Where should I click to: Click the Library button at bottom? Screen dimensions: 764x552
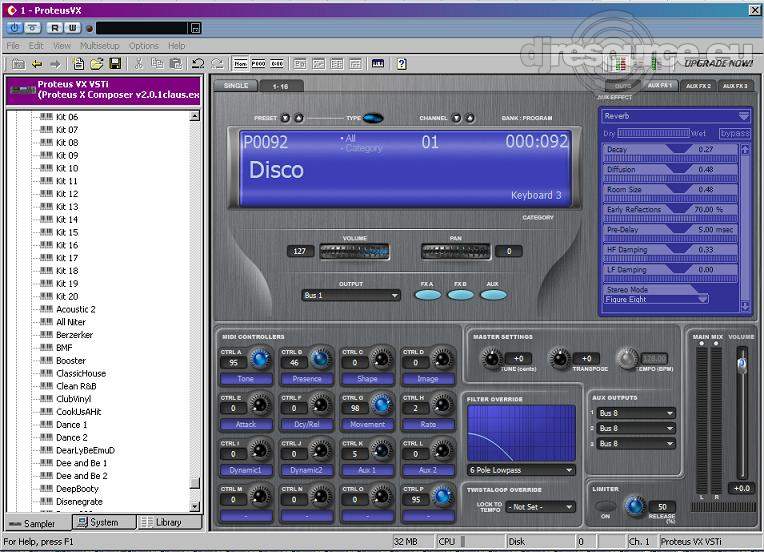click(169, 522)
